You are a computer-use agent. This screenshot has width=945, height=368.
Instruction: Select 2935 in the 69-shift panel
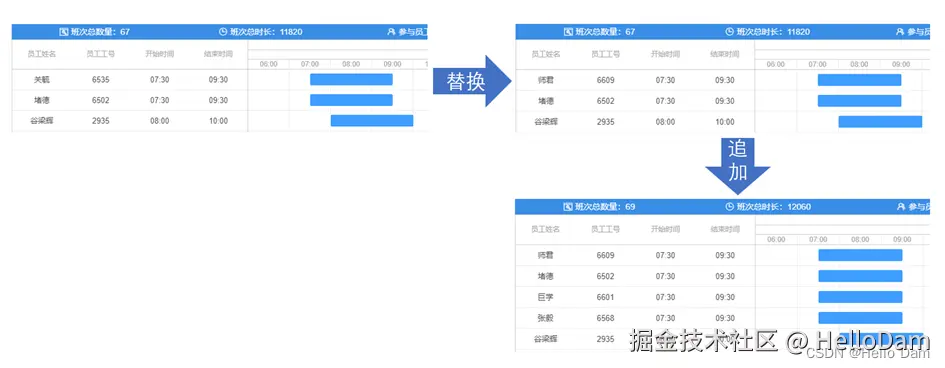click(606, 339)
